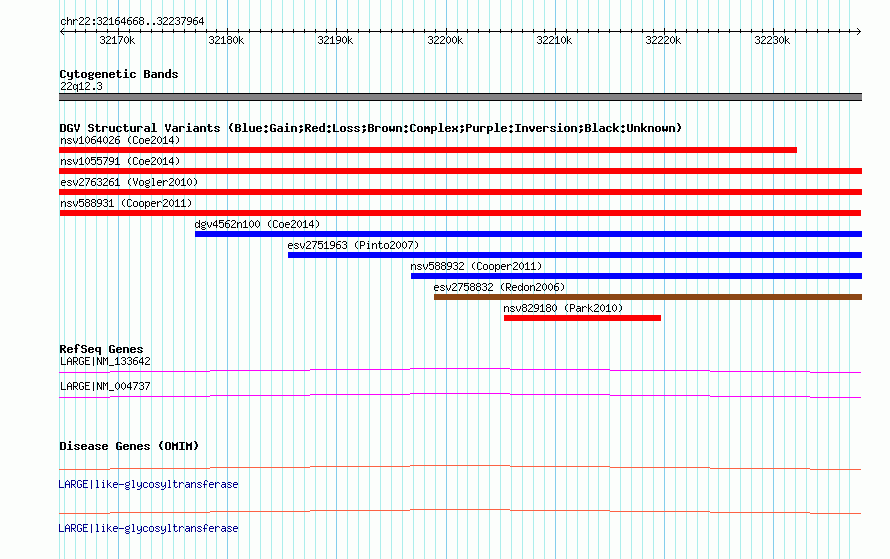The image size is (890, 559).
Task: Open the esv2763261 (Vogler2010) variant label
Action: coord(129,182)
